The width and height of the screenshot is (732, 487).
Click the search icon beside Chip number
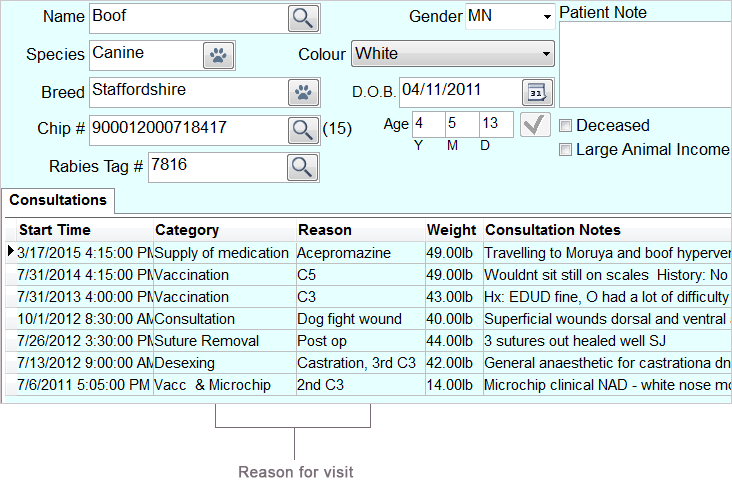[302, 129]
